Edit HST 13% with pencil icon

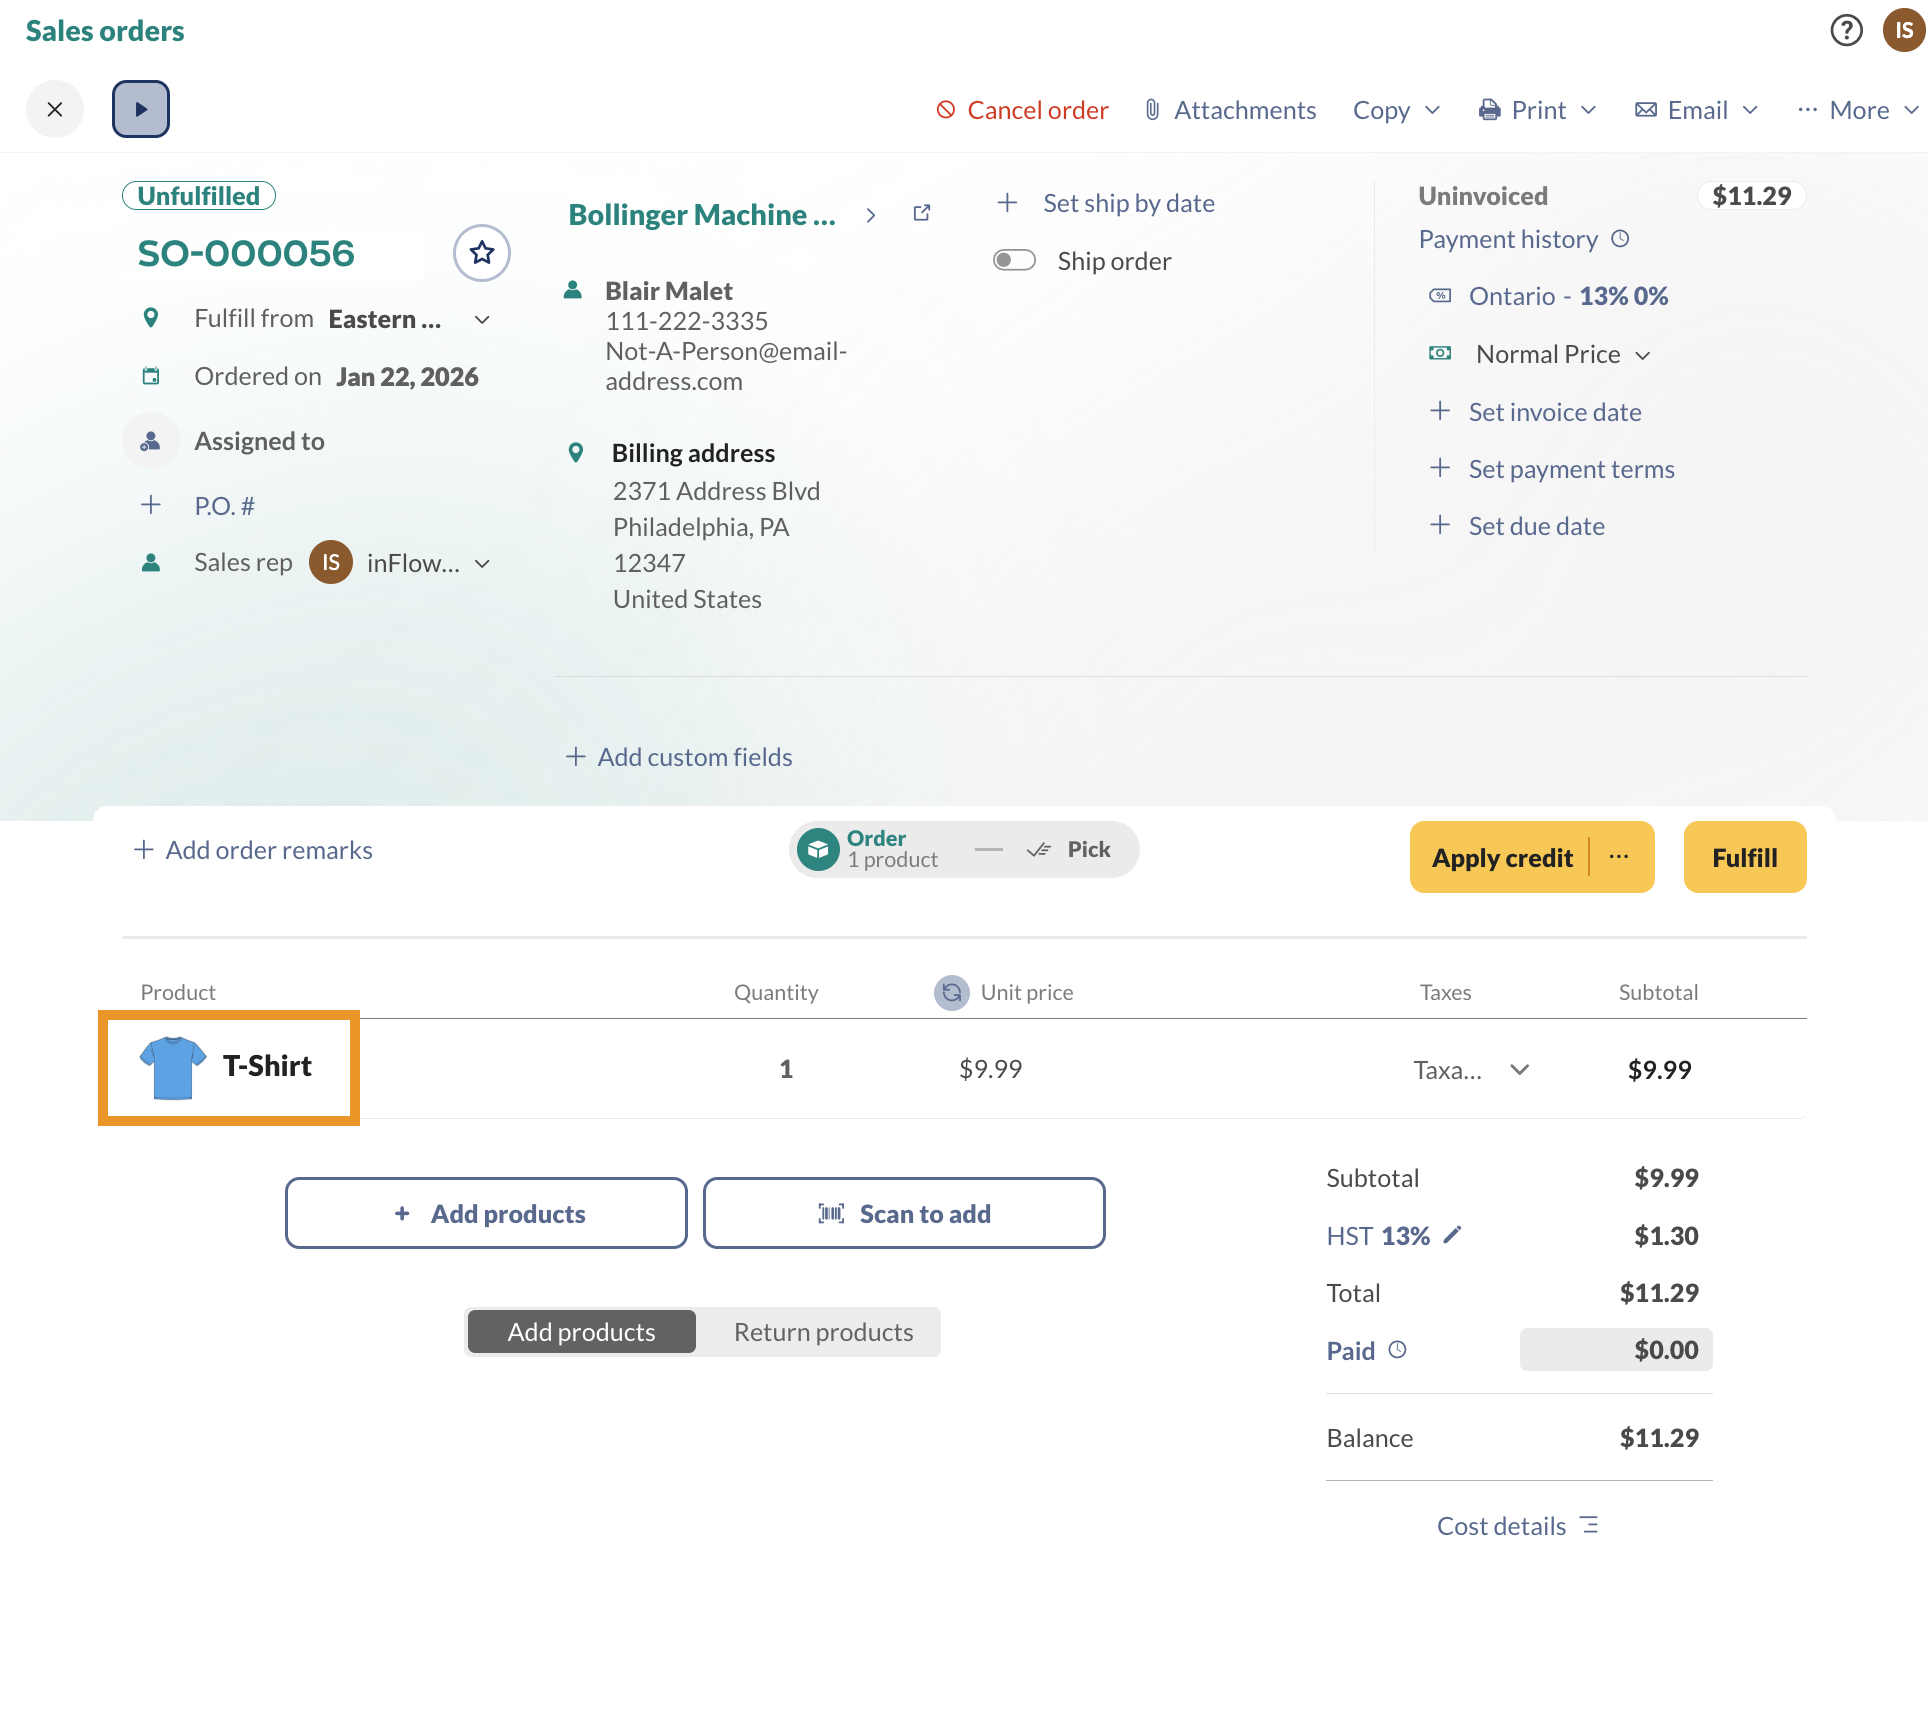coord(1453,1235)
